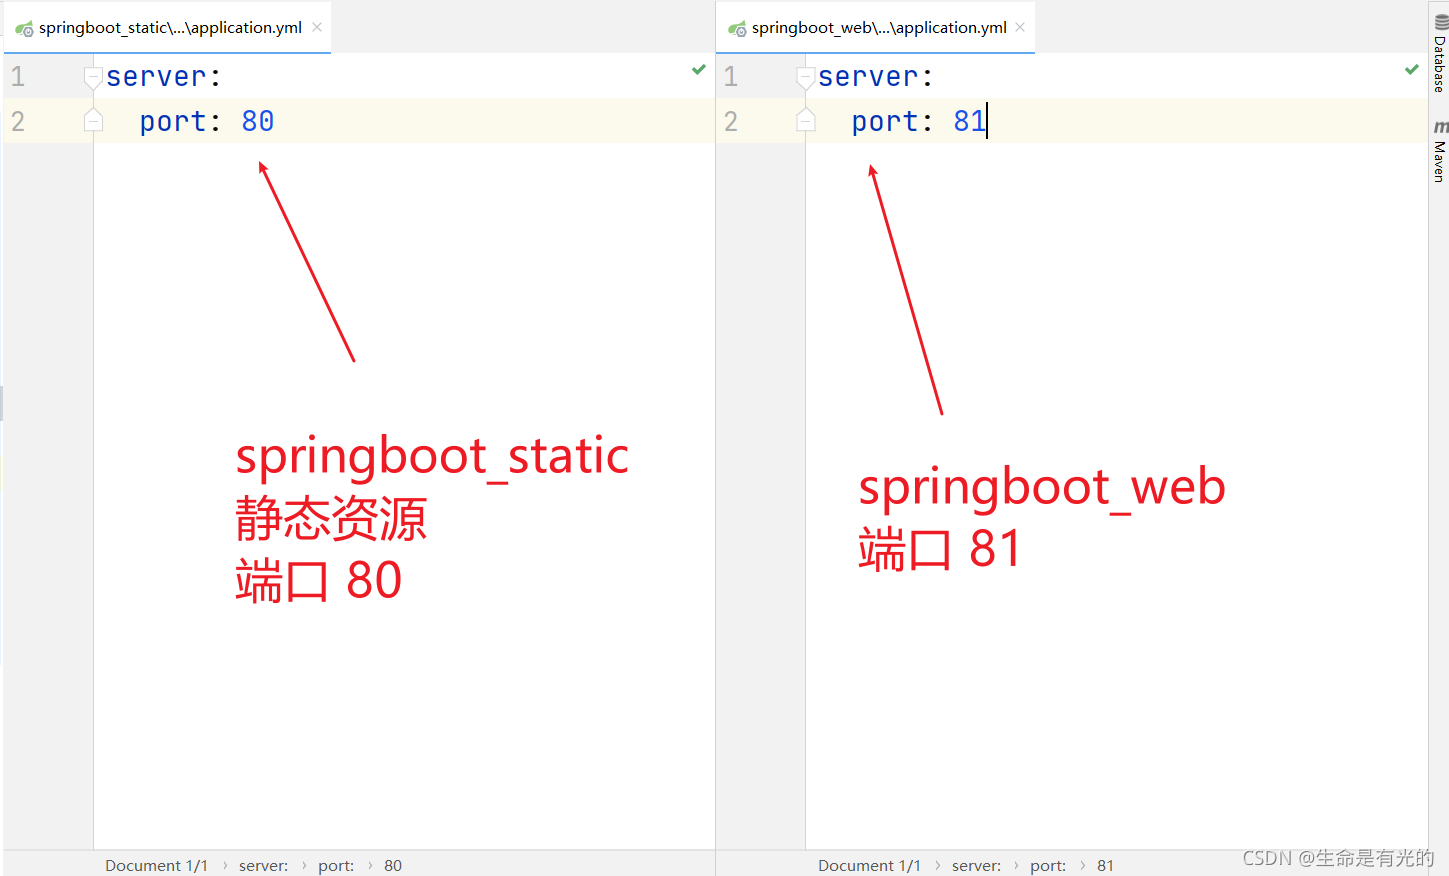Click 'server:' breadcrumb in left editor
The height and width of the screenshot is (876, 1449).
(264, 865)
